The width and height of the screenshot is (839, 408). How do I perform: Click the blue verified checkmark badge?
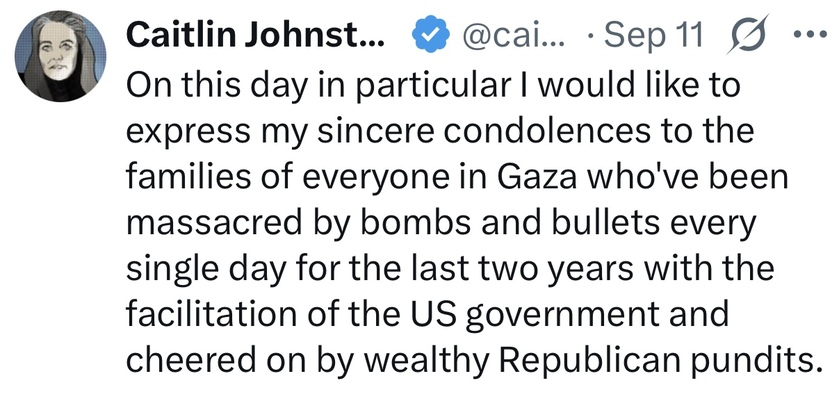click(431, 35)
